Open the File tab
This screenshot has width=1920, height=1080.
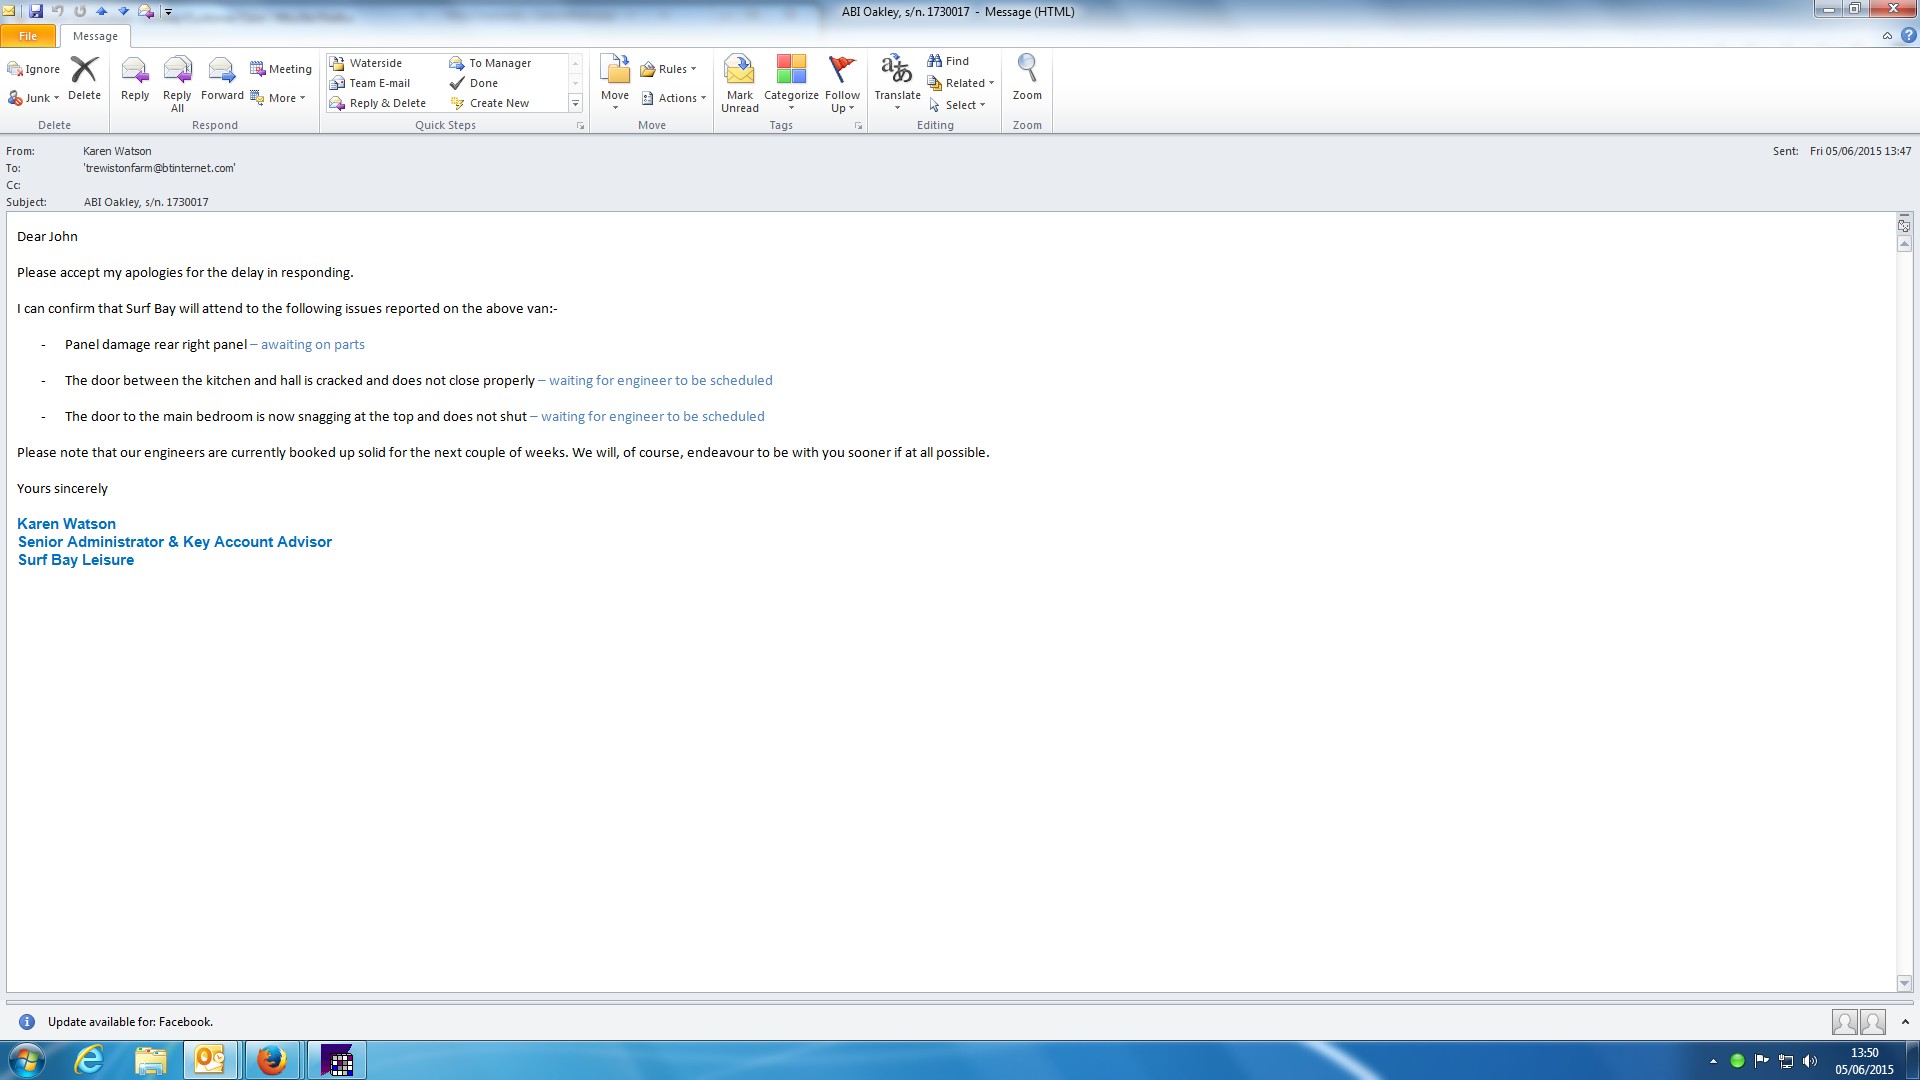click(28, 36)
